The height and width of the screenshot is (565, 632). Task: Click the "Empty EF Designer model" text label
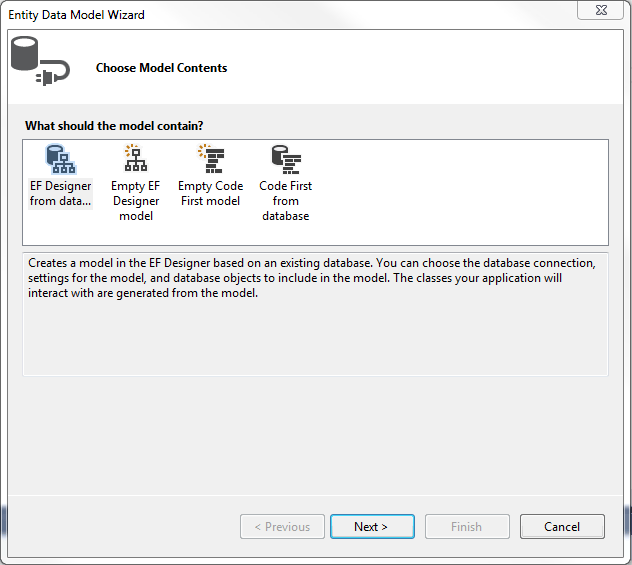pos(136,201)
